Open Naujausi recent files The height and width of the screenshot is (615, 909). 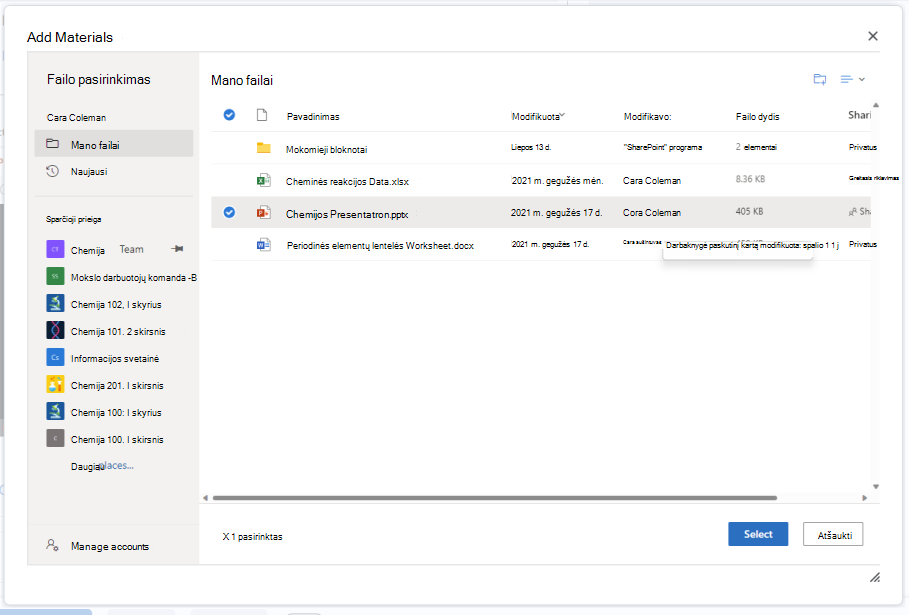[x=89, y=172]
